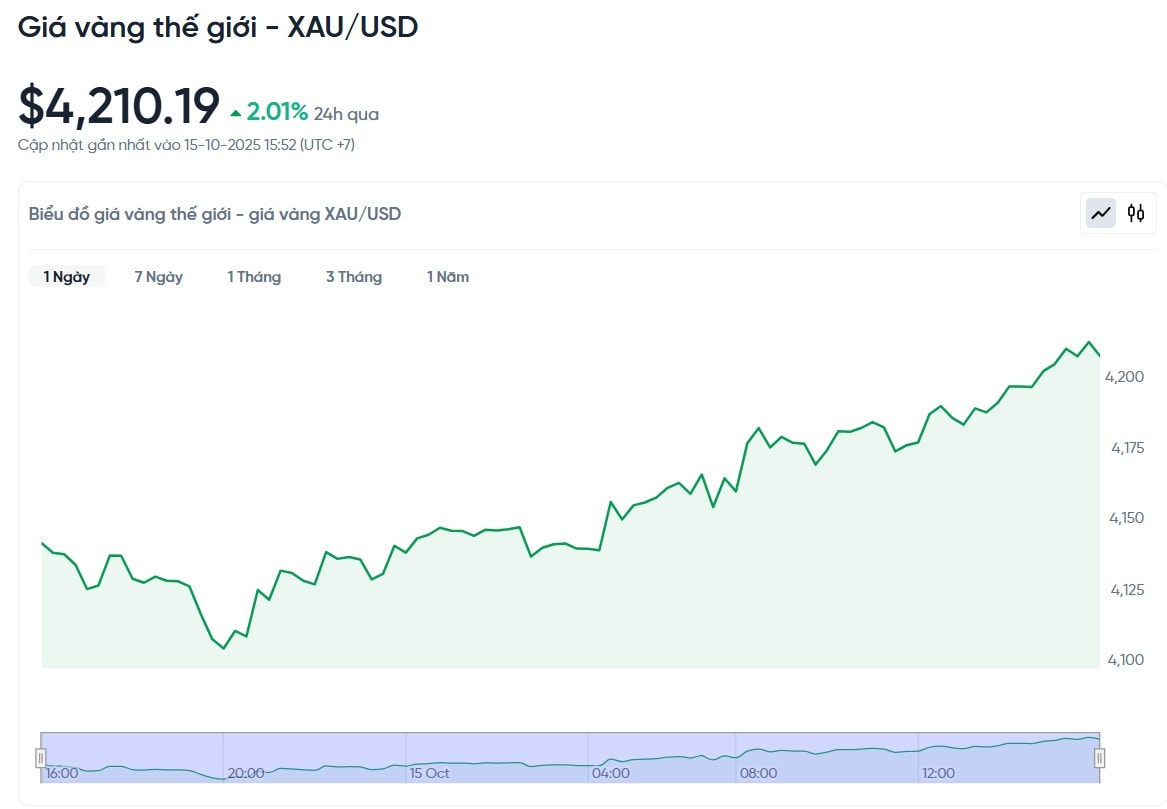The image size is (1167, 809).
Task: Select the 1 Ngày time range
Action: coord(66,277)
